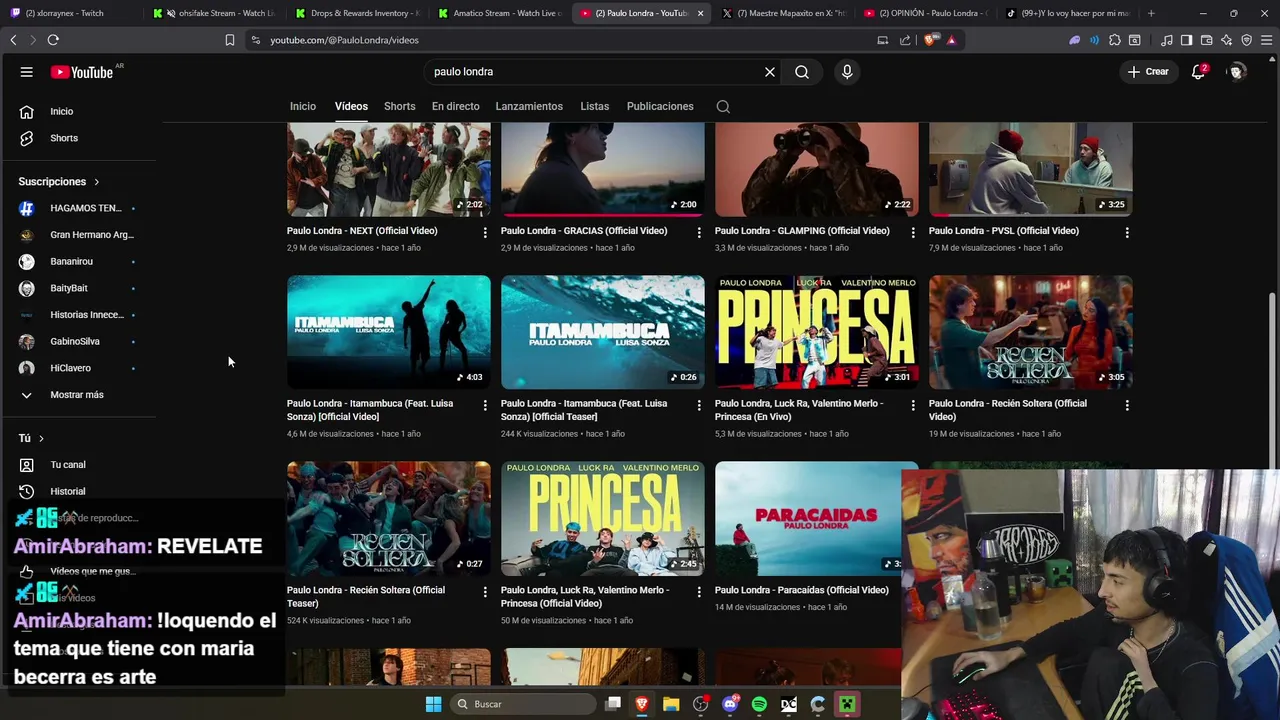Image resolution: width=1280 pixels, height=720 pixels.
Task: Open Paulo Londra - NEXT video title
Action: (362, 231)
